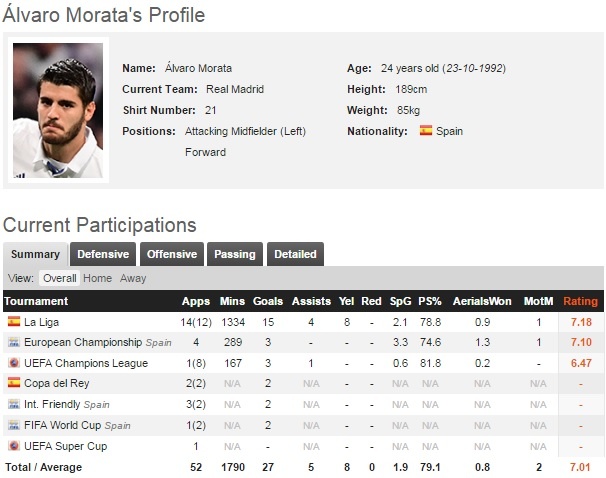Click the Spain flag beside Copa del Rey
606x478 pixels.
tap(13, 384)
